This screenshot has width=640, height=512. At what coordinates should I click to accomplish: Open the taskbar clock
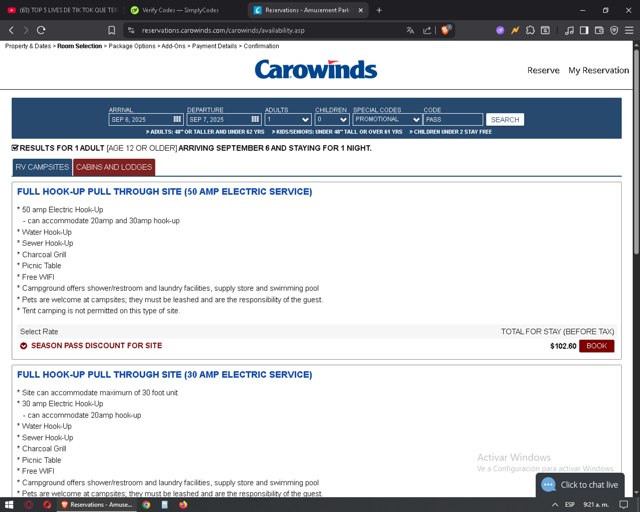point(596,505)
